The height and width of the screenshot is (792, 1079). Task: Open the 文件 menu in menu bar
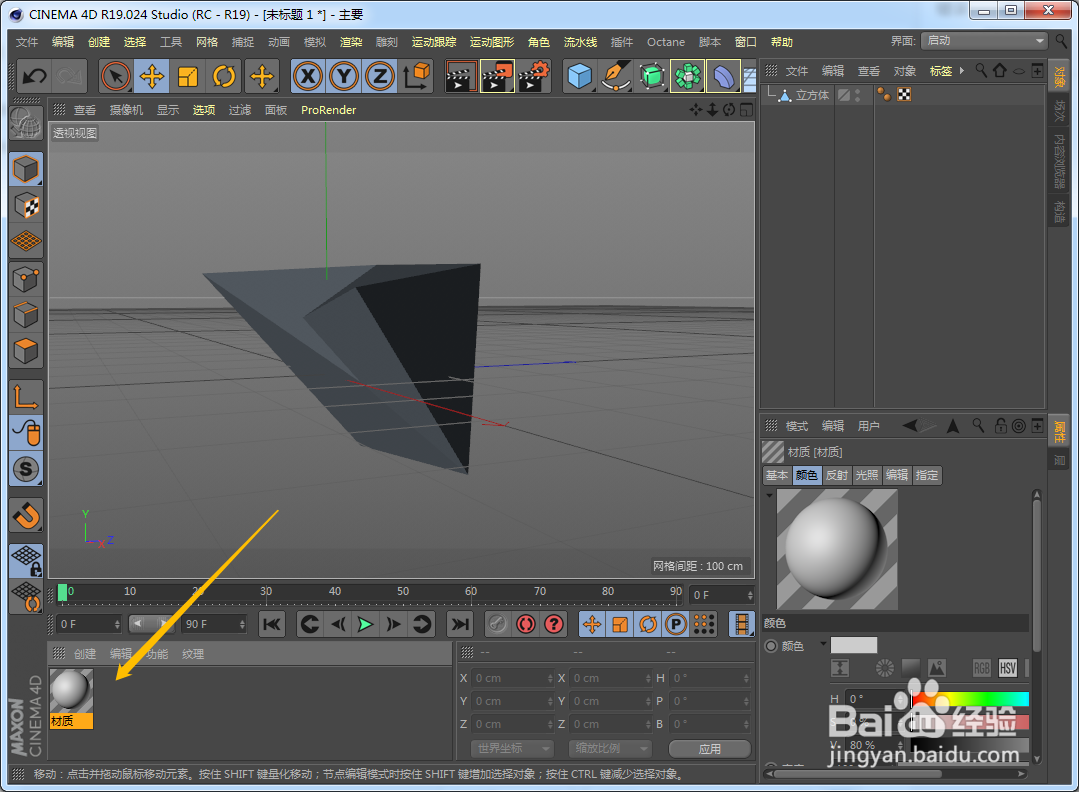pos(27,42)
